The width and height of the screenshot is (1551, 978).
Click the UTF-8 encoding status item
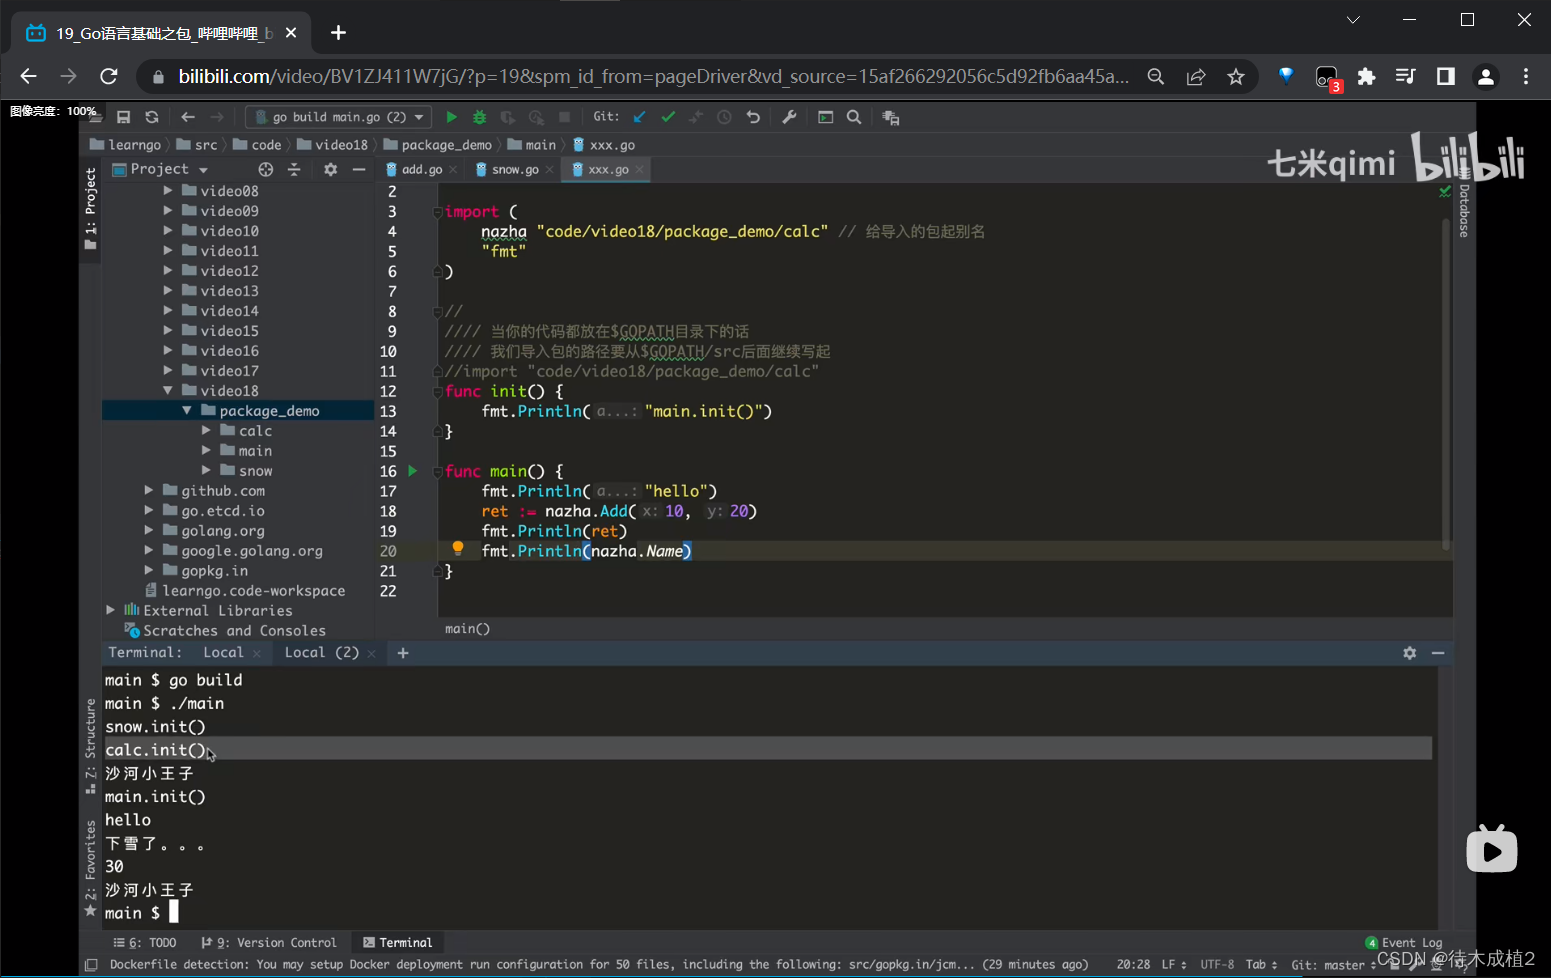pos(1217,965)
